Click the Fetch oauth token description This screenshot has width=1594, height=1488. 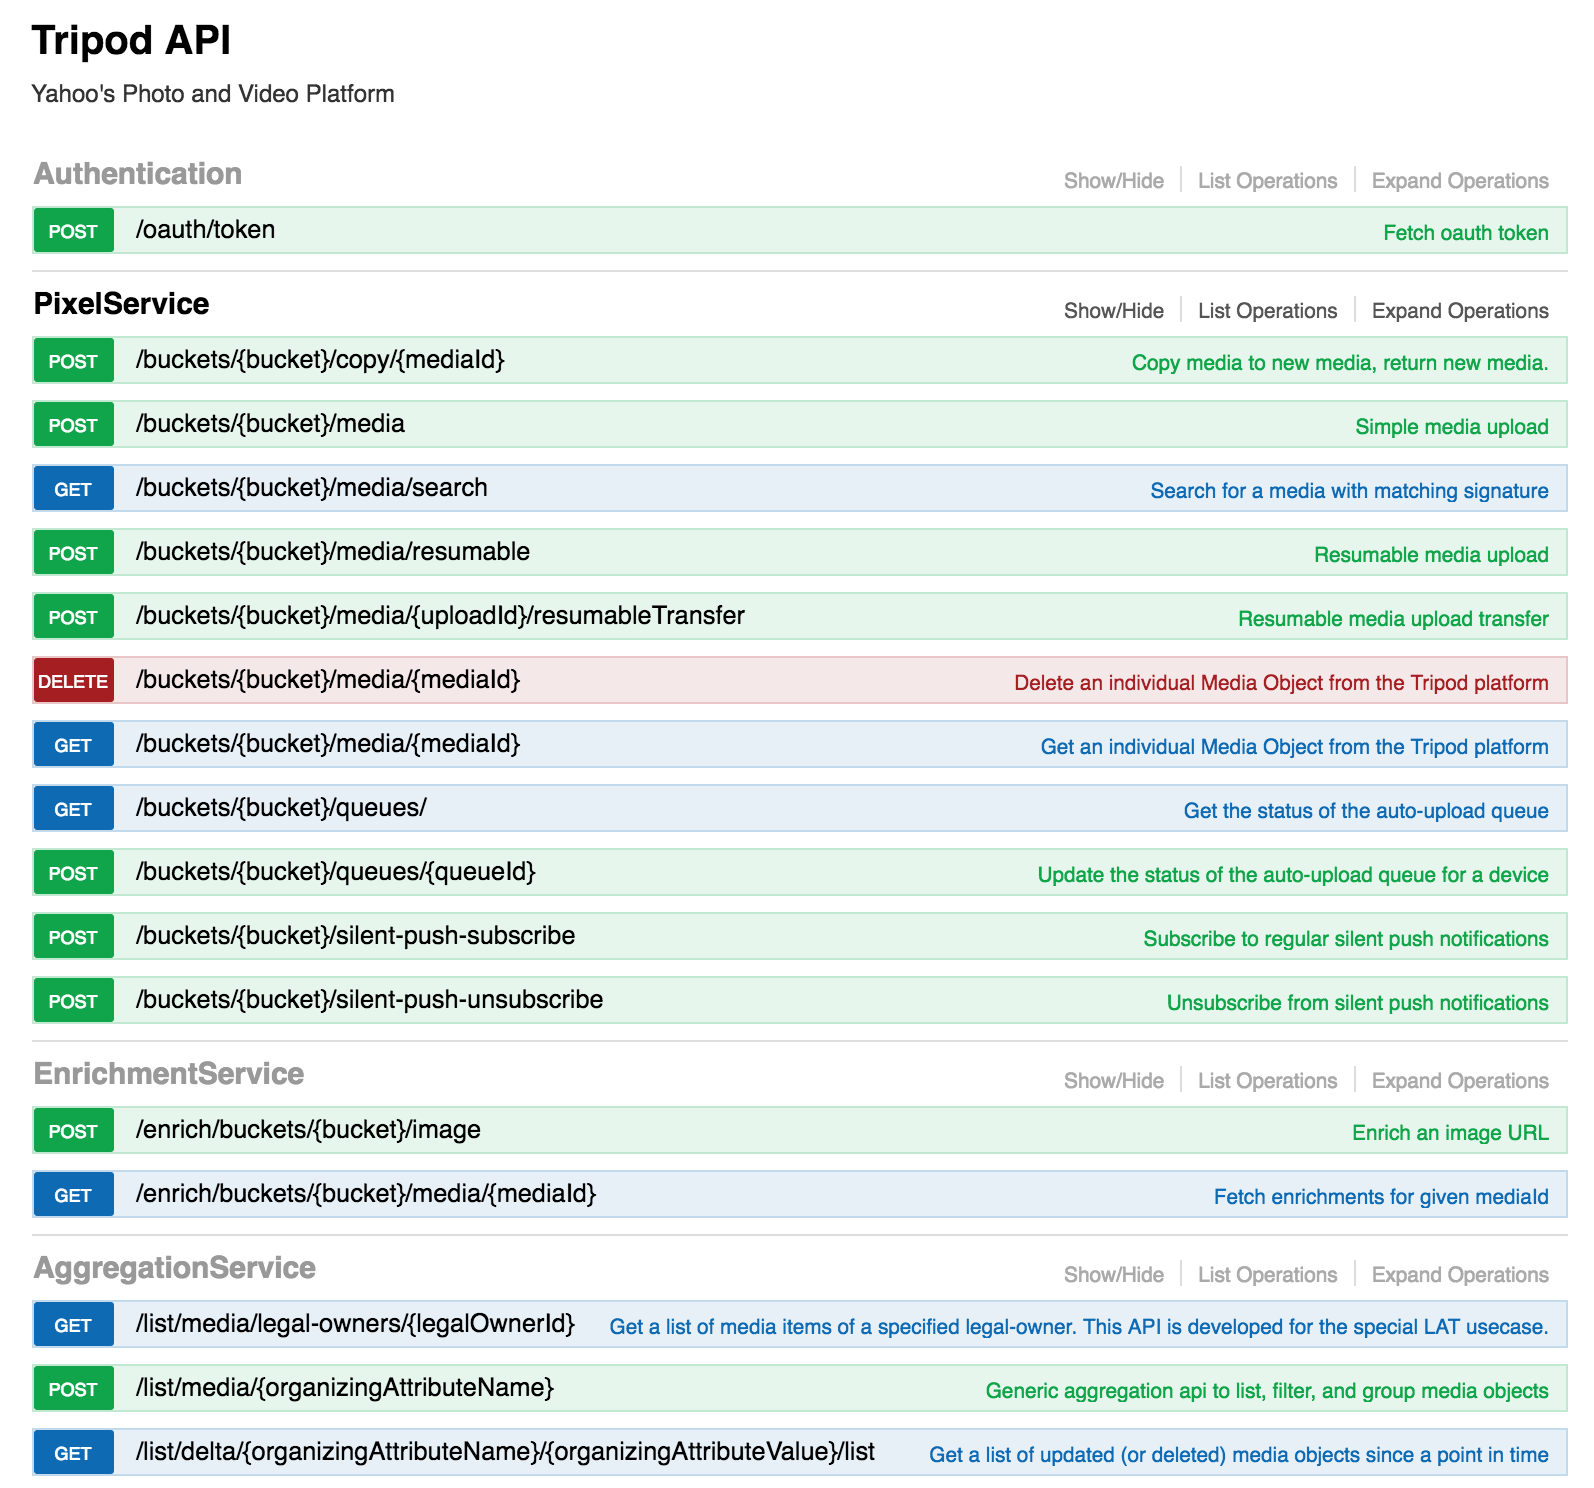pyautogui.click(x=1465, y=233)
